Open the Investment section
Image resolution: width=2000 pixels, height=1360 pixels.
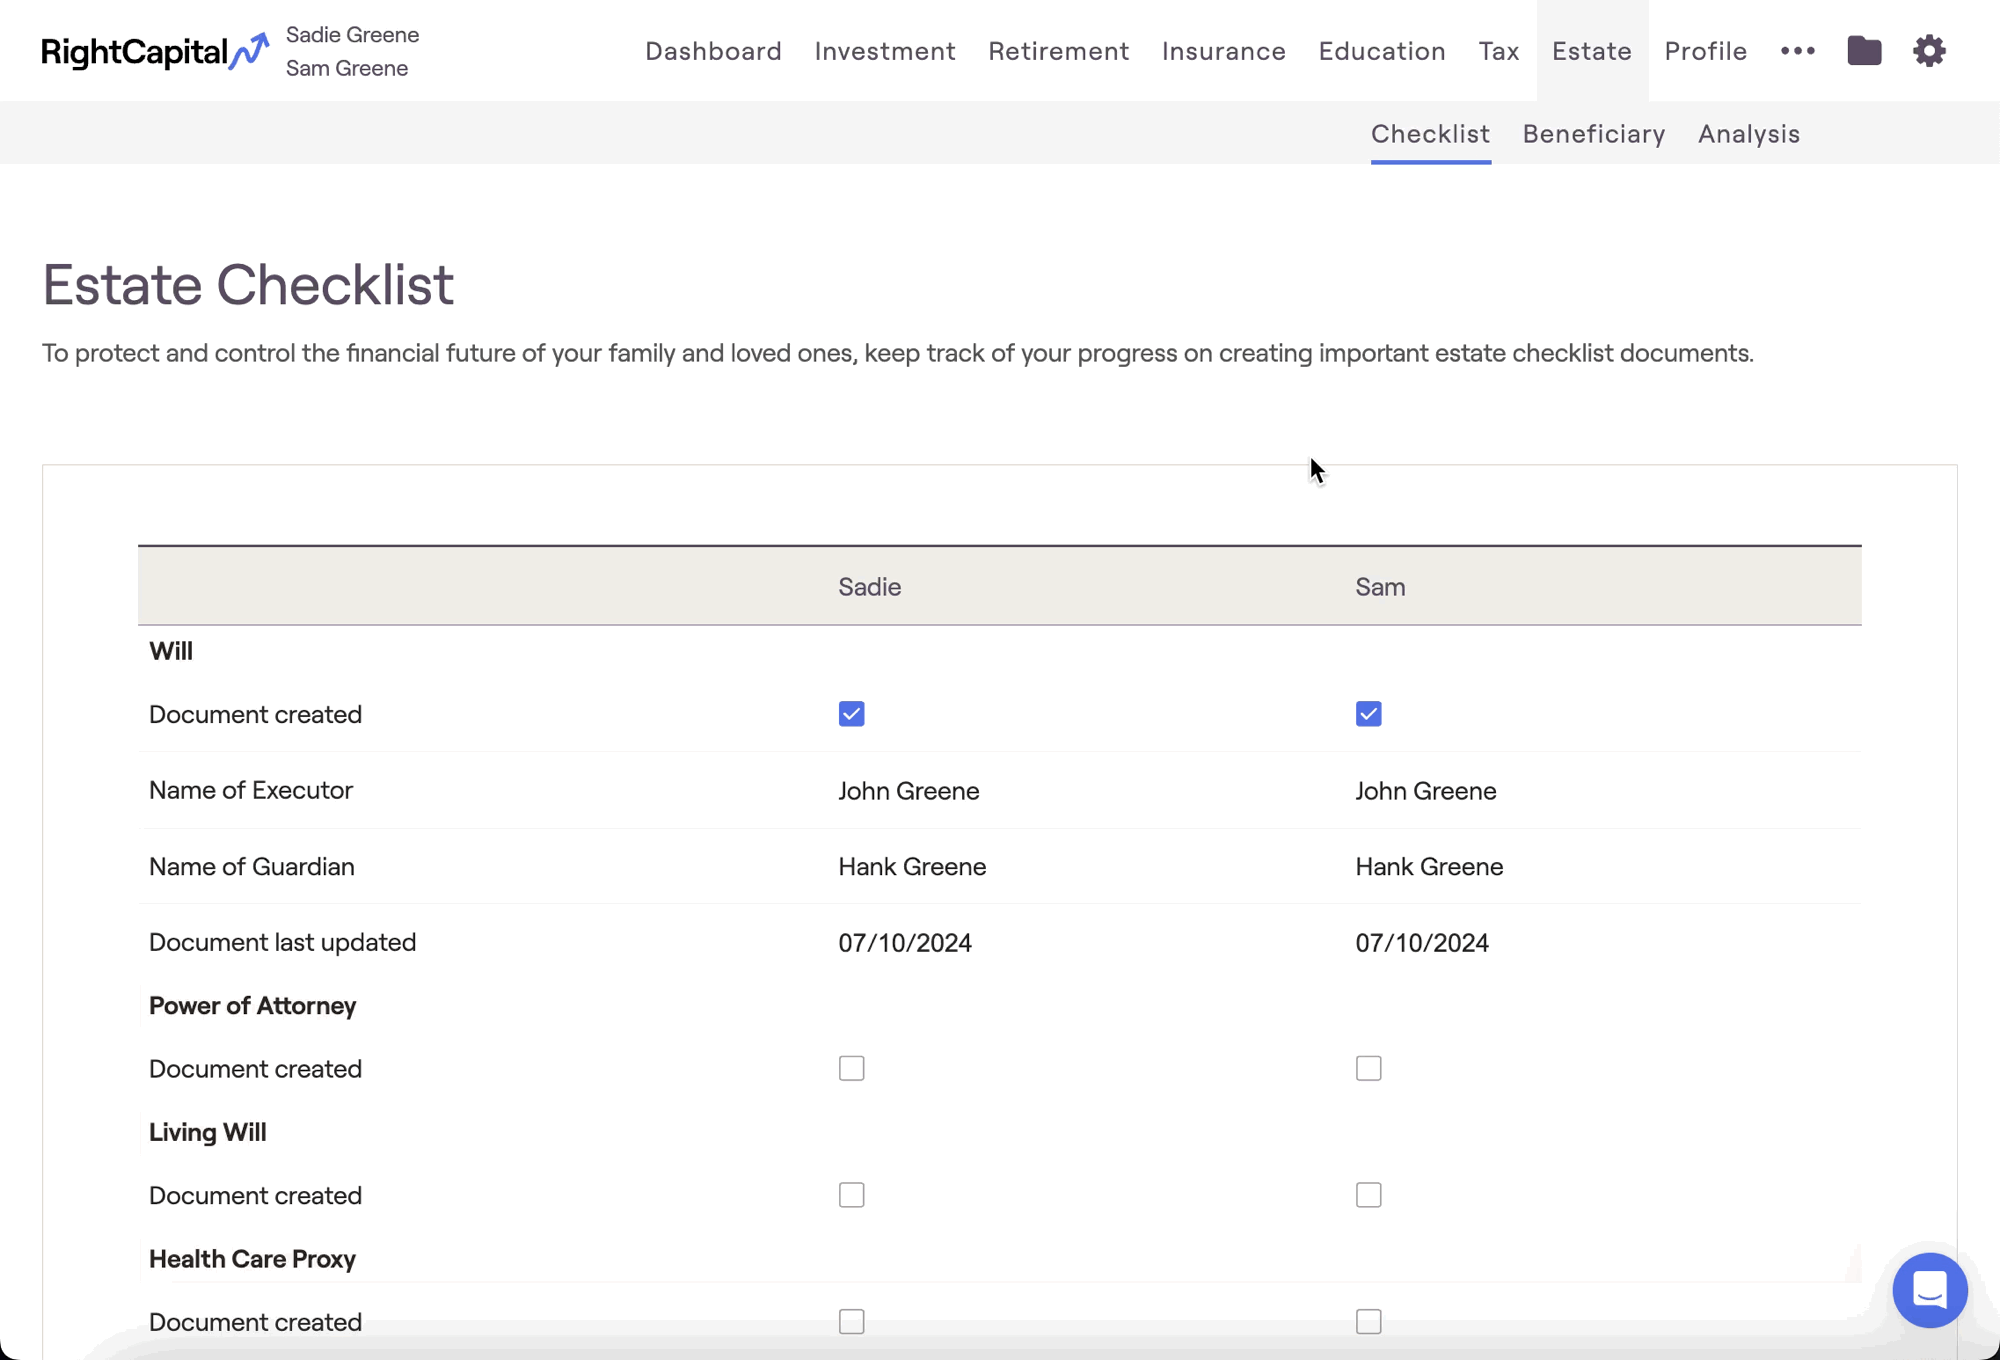click(x=885, y=51)
